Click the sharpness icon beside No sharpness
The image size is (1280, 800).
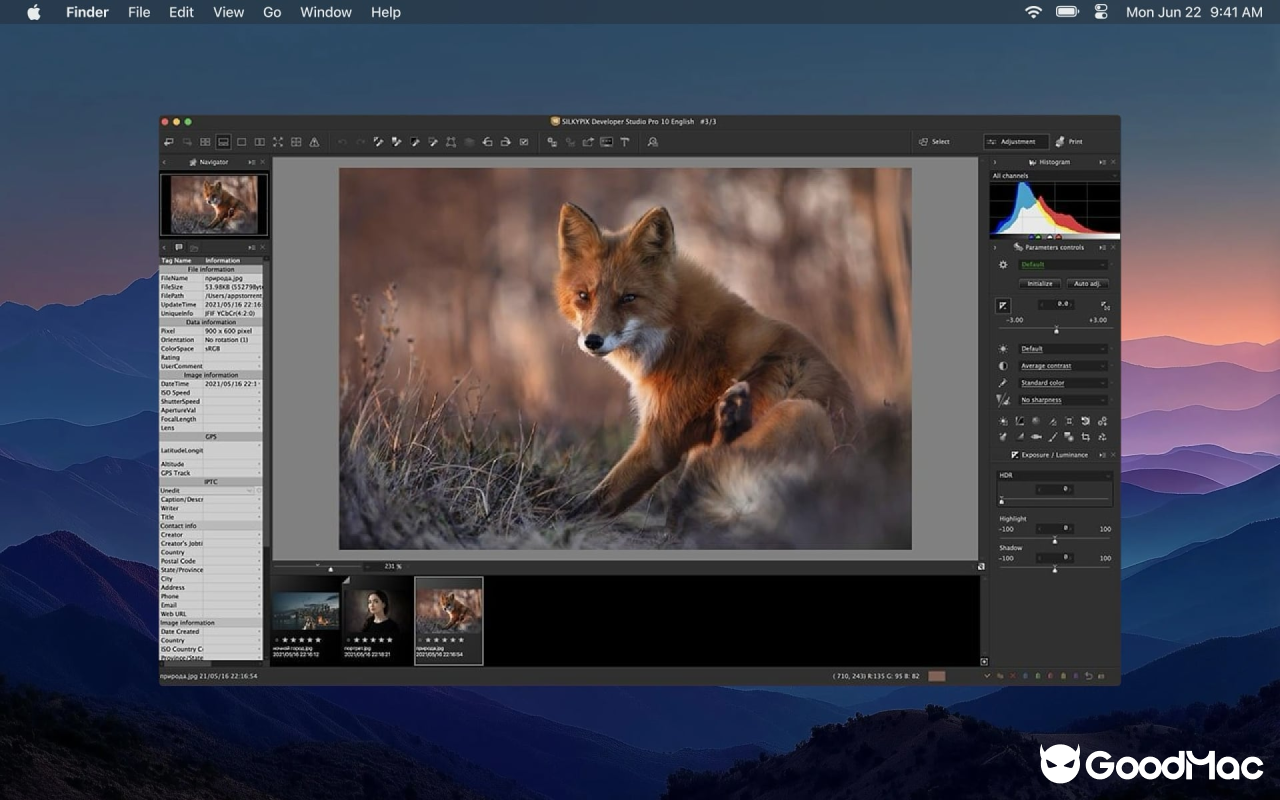tap(1003, 400)
